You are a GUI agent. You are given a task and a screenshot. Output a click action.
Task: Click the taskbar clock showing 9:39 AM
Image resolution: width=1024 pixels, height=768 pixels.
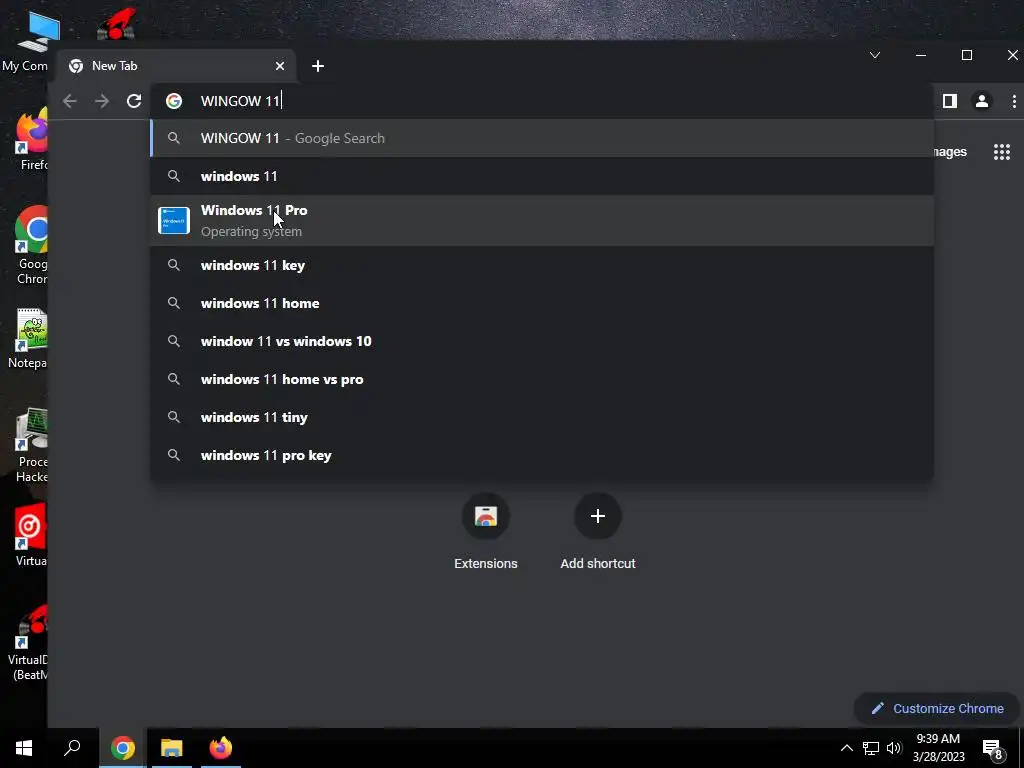[938, 748]
